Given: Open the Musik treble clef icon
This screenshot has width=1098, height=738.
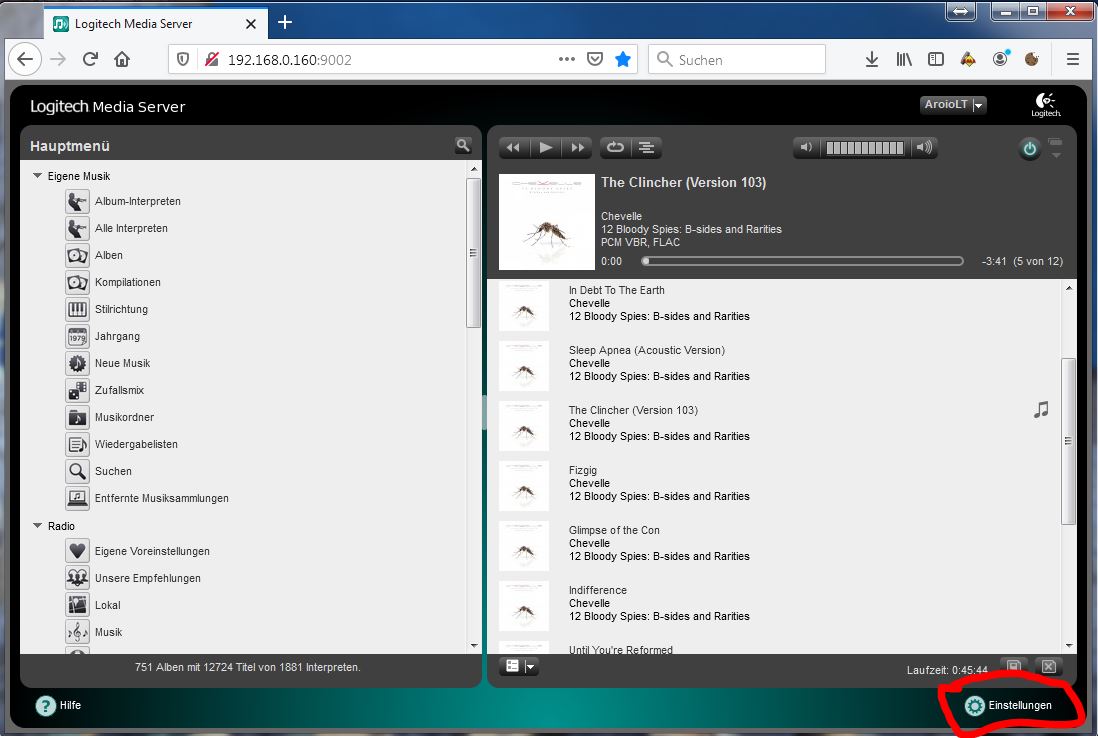Looking at the screenshot, I should tap(77, 632).
